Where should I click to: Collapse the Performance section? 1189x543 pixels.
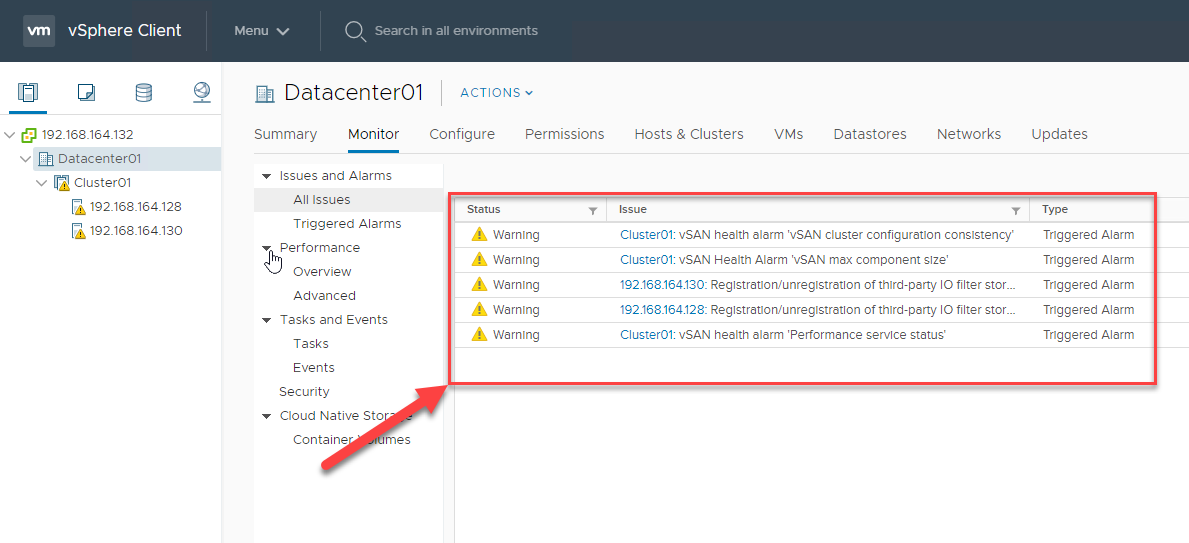(x=266, y=248)
